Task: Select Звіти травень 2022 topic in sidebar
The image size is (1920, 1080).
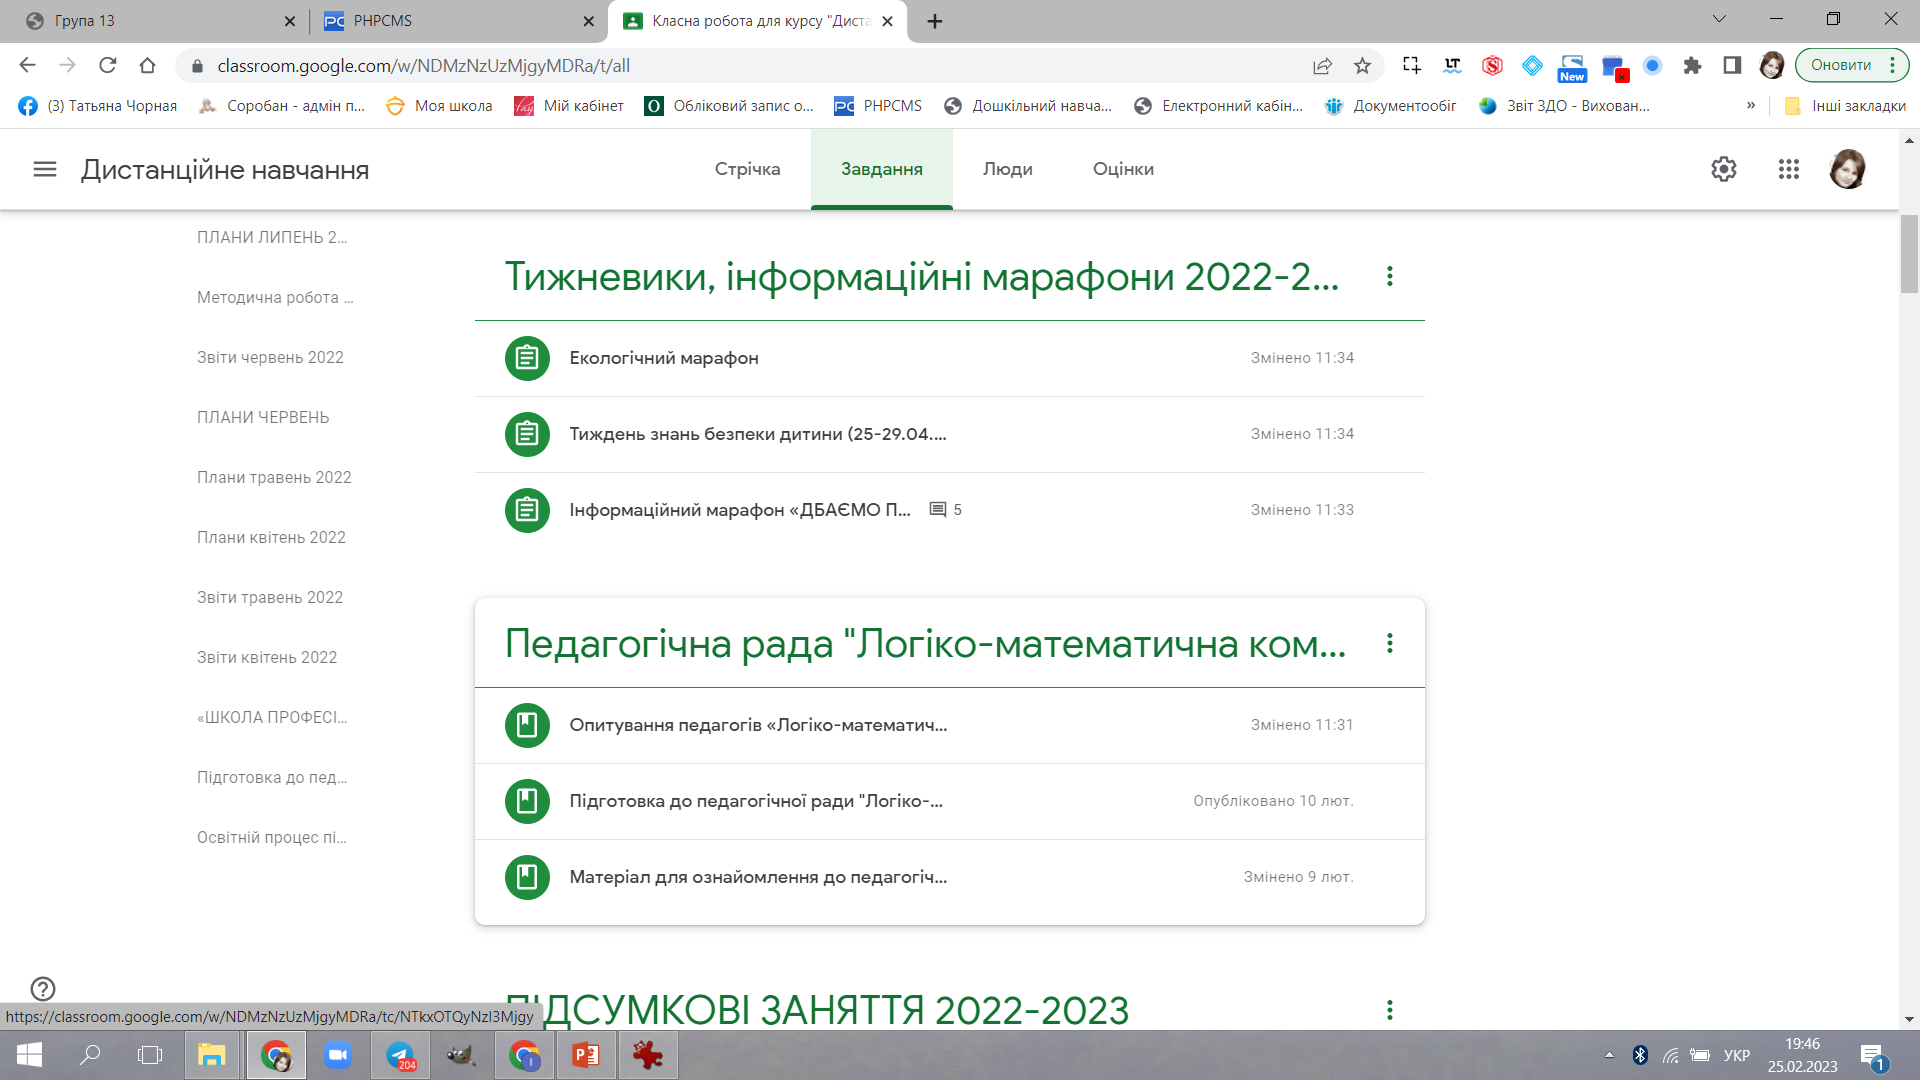Action: (x=270, y=597)
